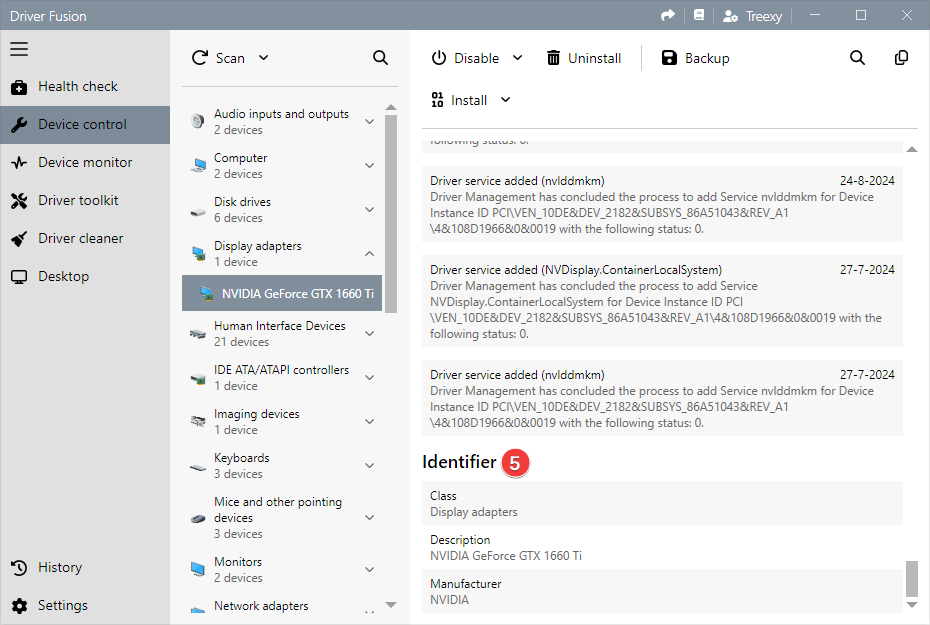The image size is (930, 625).
Task: Click details pane scroll up arrow
Action: click(x=912, y=149)
